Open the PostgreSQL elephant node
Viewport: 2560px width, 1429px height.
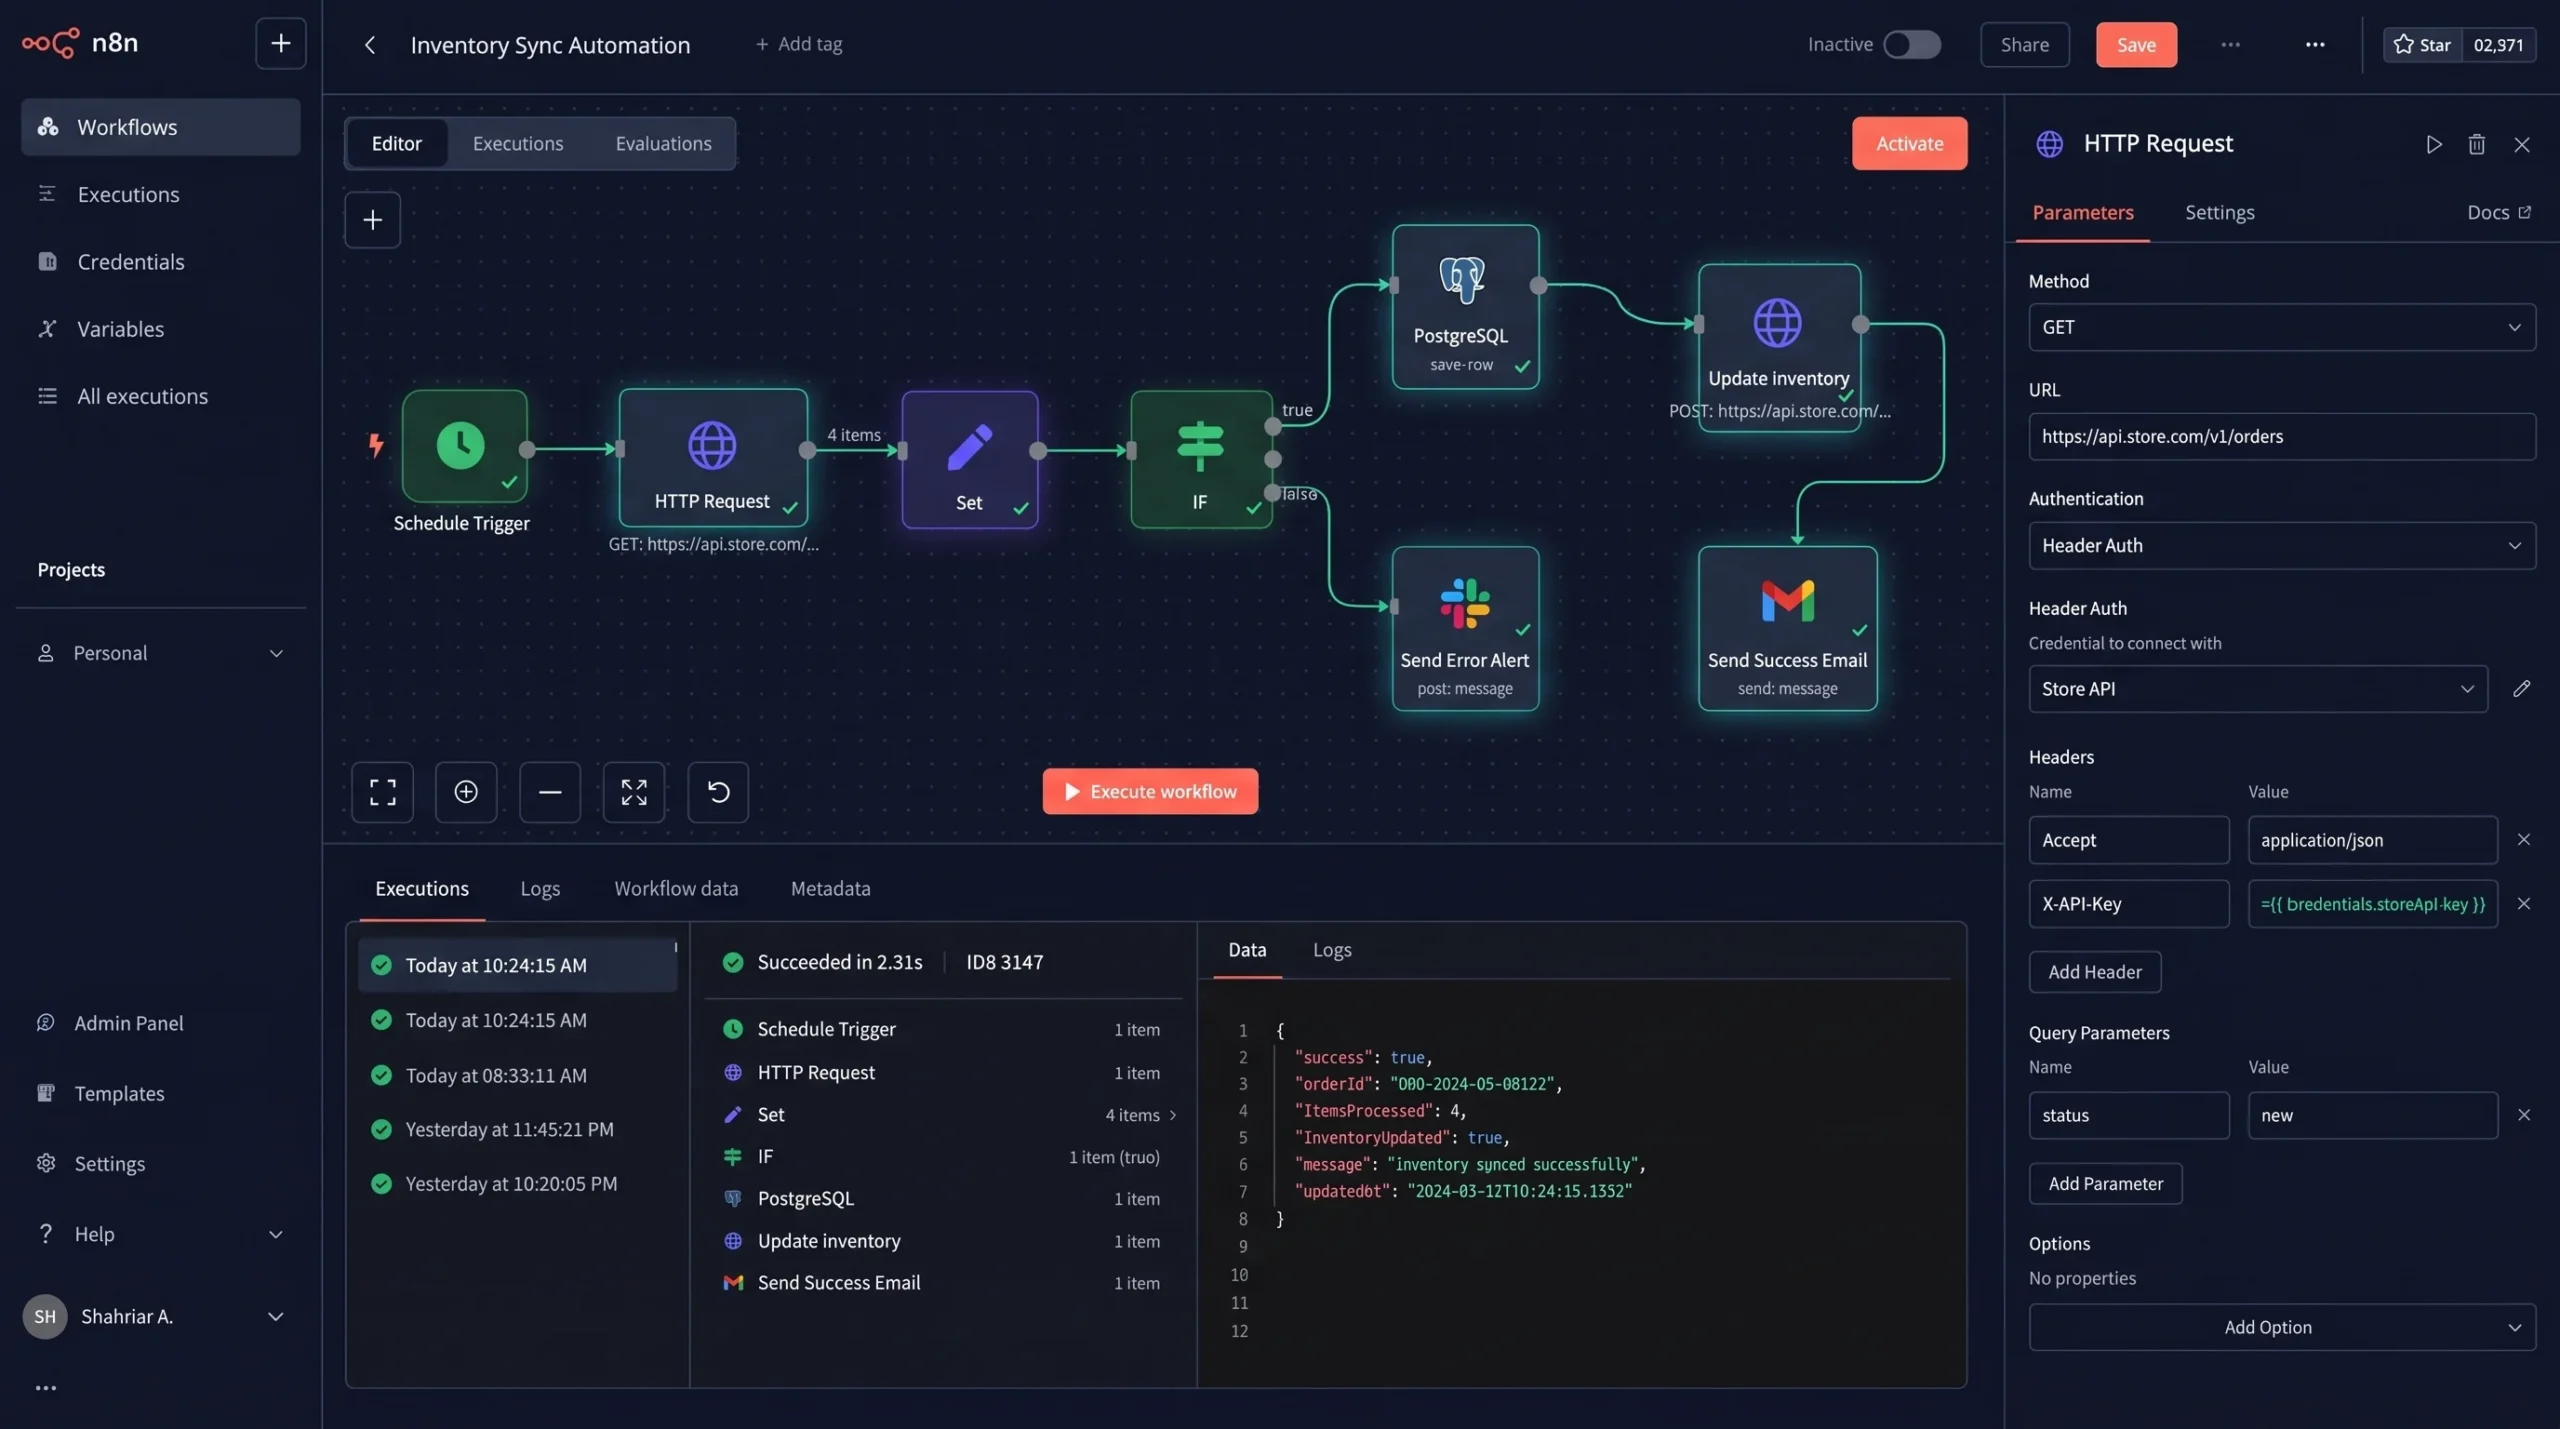[1465, 306]
